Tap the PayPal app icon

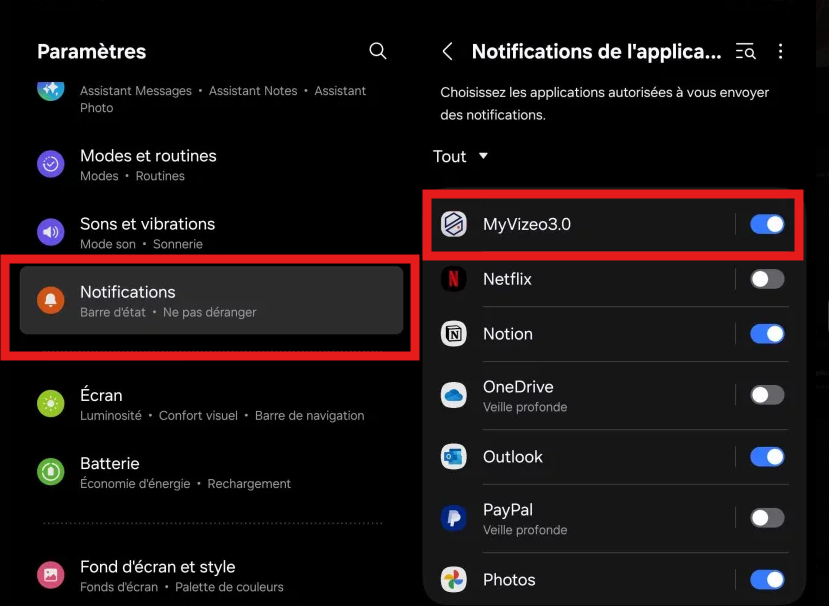tap(454, 518)
